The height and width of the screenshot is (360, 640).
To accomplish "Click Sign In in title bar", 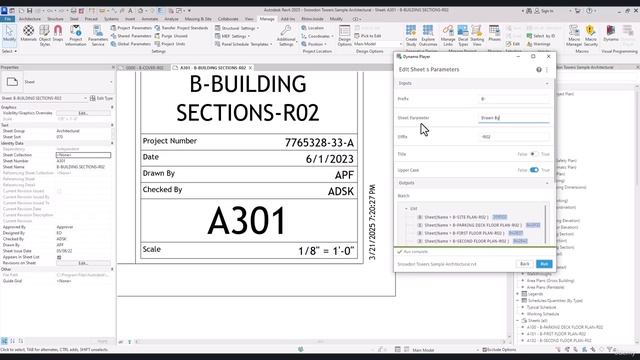I will click(543, 11).
